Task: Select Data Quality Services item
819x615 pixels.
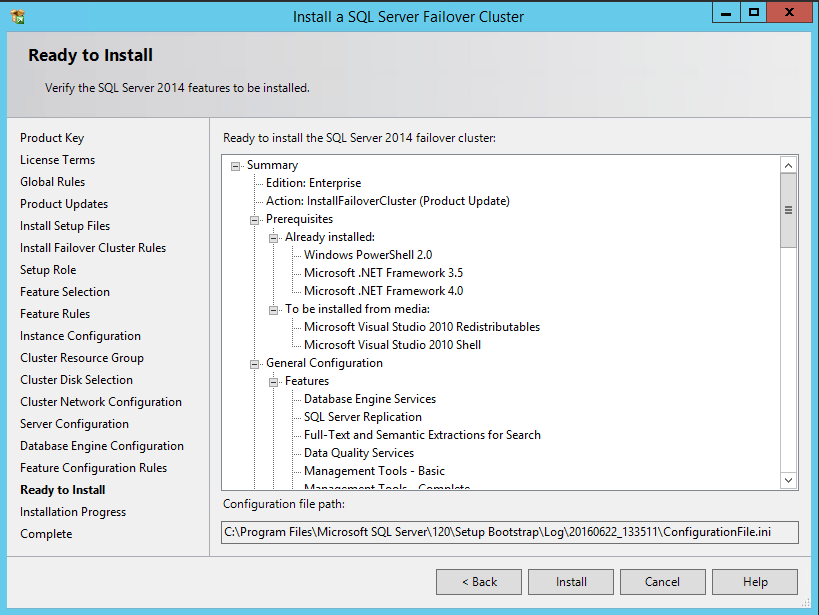Action: pos(359,453)
